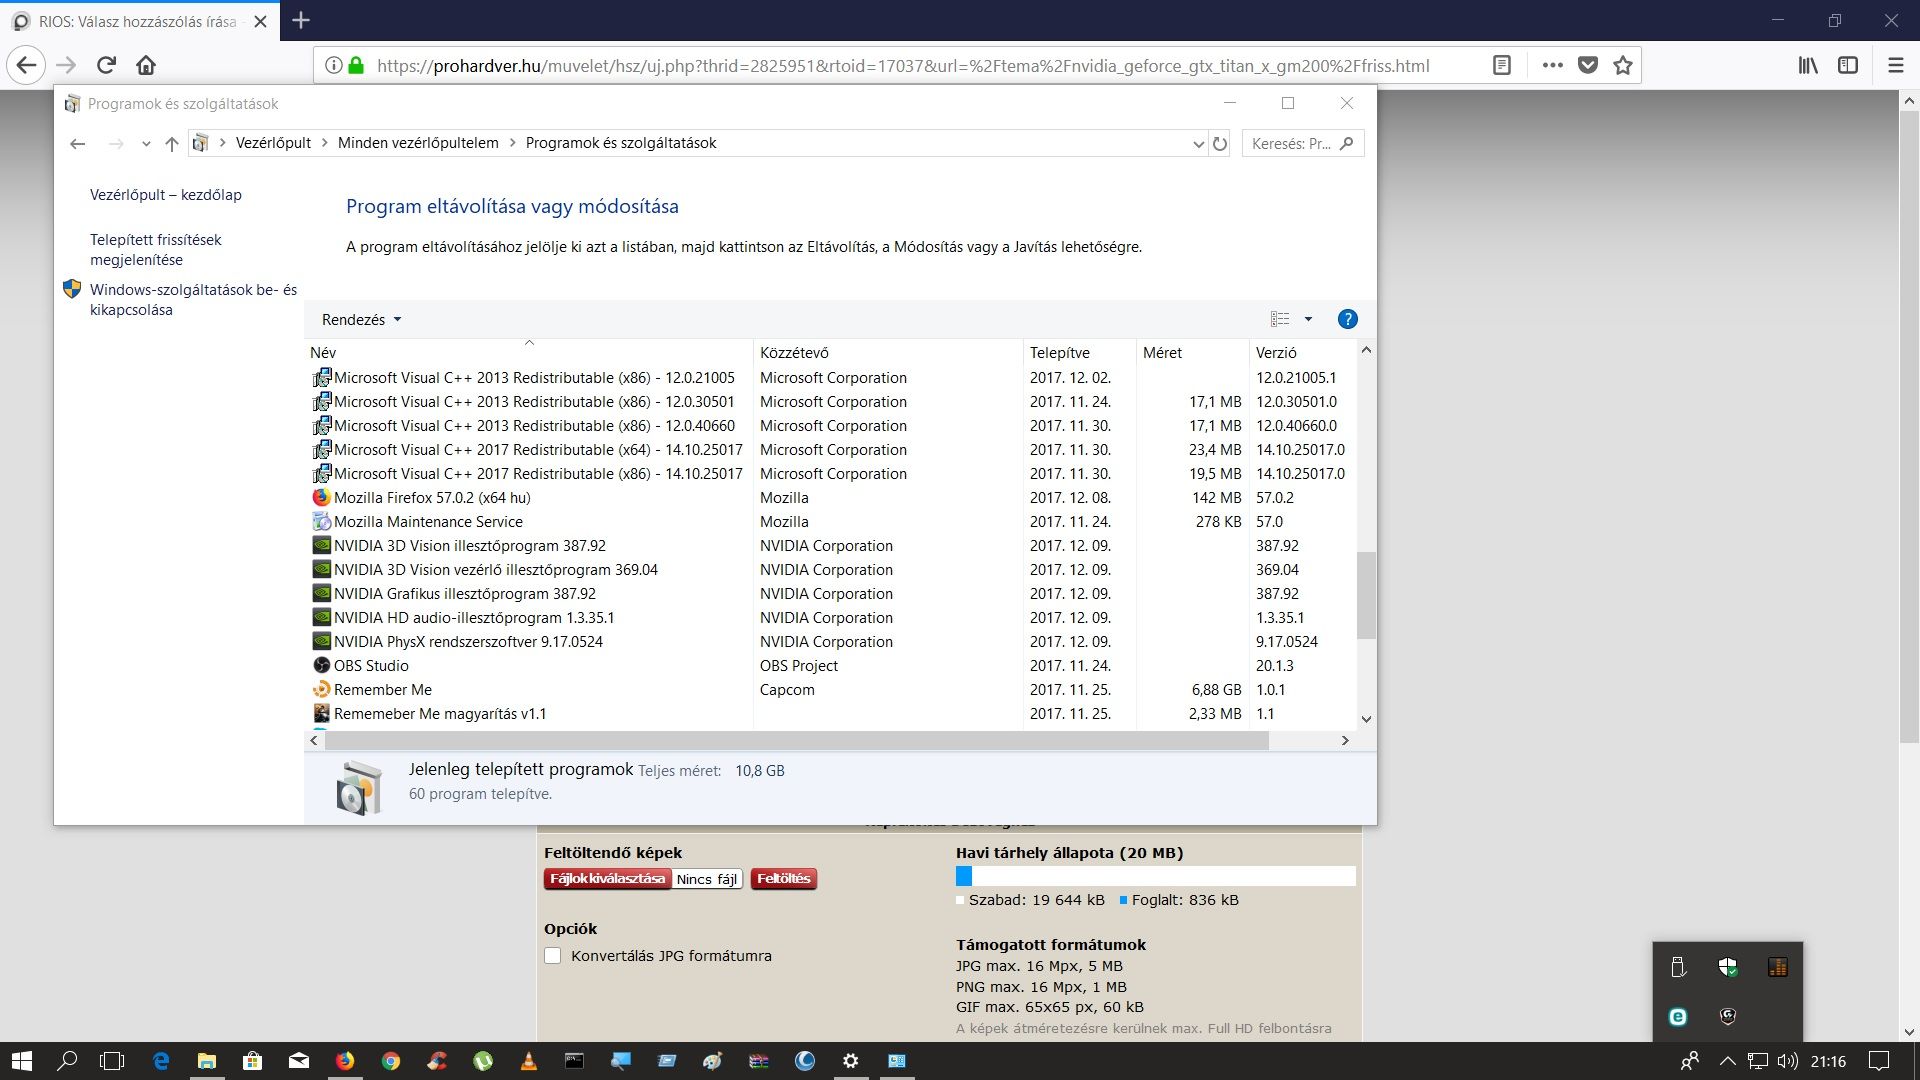The image size is (1920, 1080).
Task: Select the Mozilla Firefox 57.0.2 row
Action: (830, 498)
